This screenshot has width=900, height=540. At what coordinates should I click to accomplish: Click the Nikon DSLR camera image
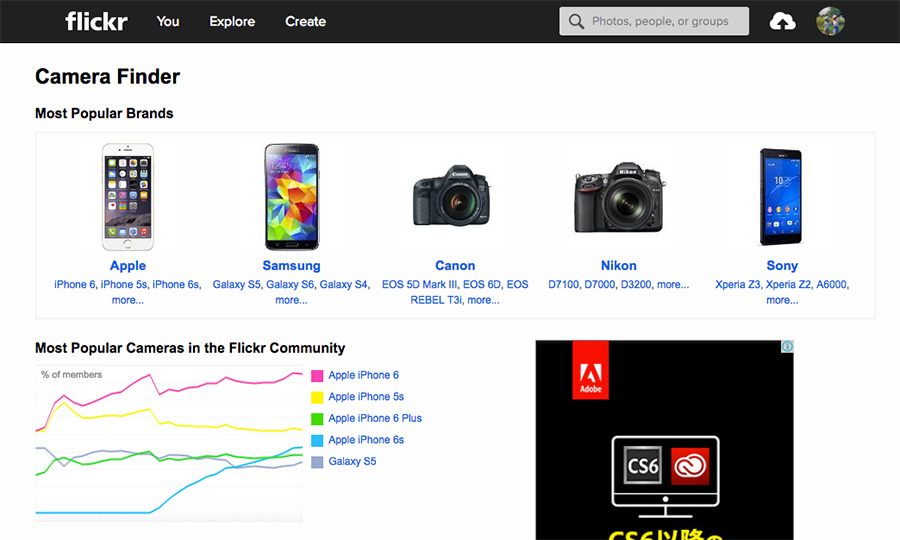[x=620, y=197]
